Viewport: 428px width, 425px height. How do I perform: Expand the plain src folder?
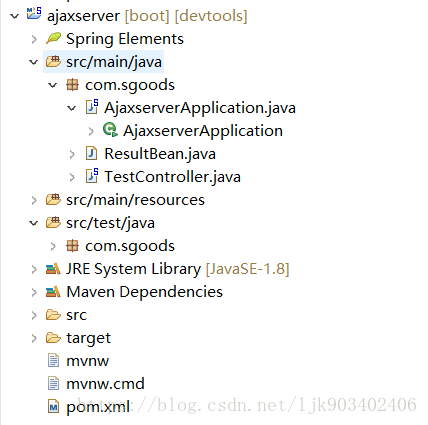[34, 315]
